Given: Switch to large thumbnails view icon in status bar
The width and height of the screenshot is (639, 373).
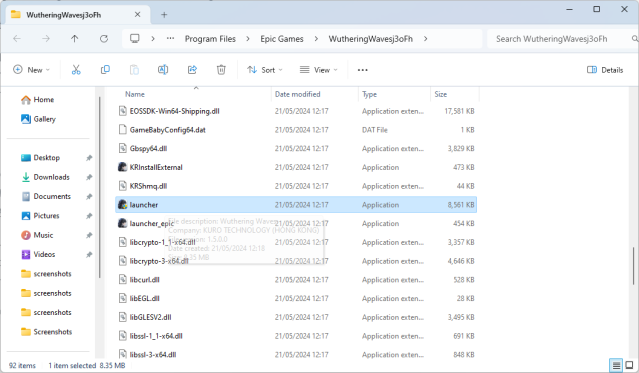Looking at the screenshot, I should tap(630, 365).
